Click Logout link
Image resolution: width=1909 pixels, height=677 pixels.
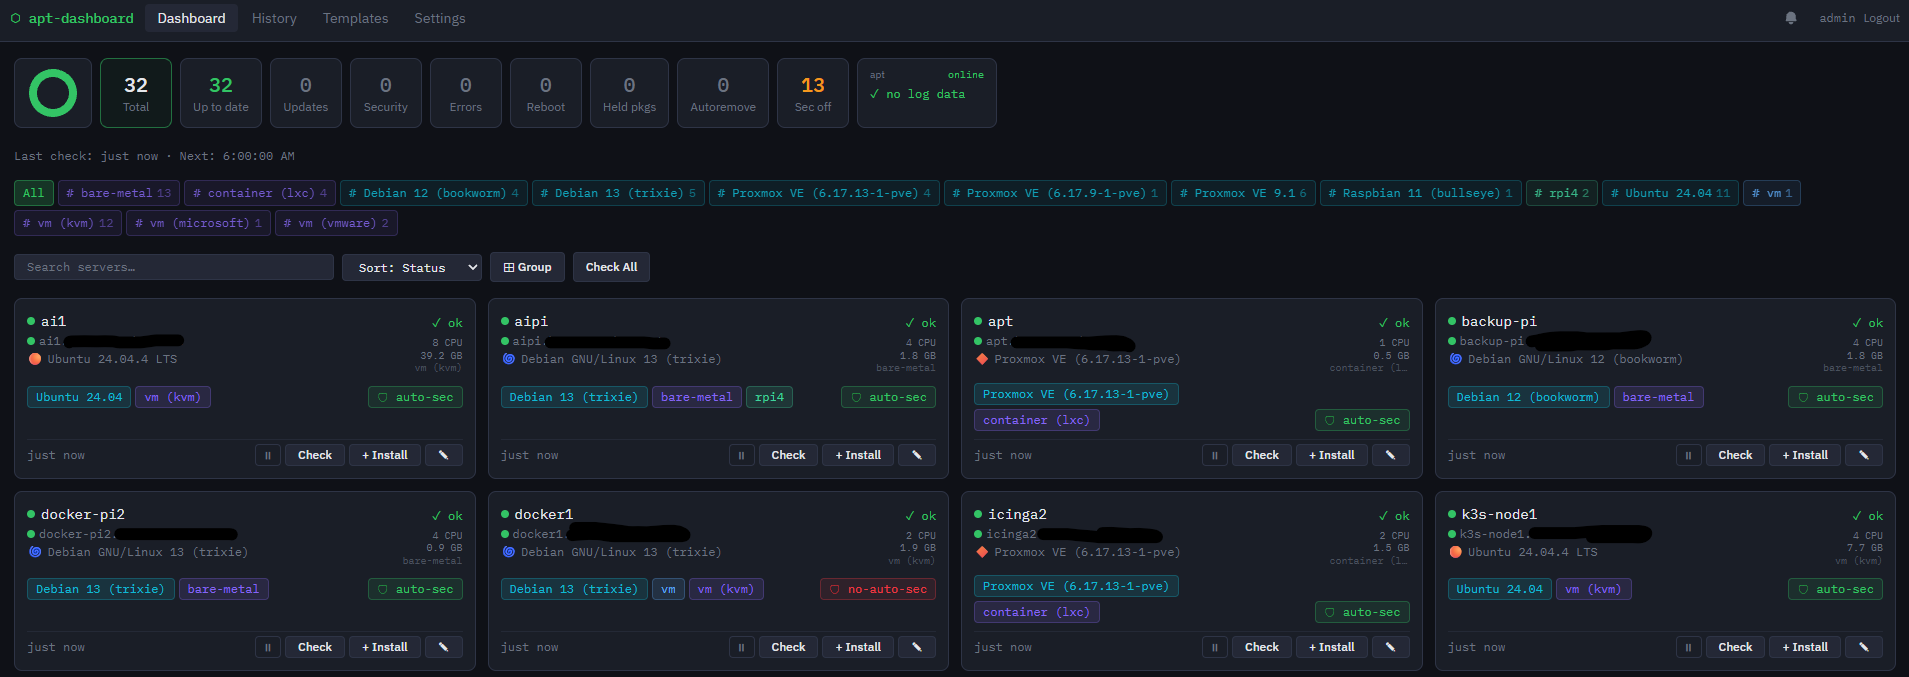tap(1881, 18)
